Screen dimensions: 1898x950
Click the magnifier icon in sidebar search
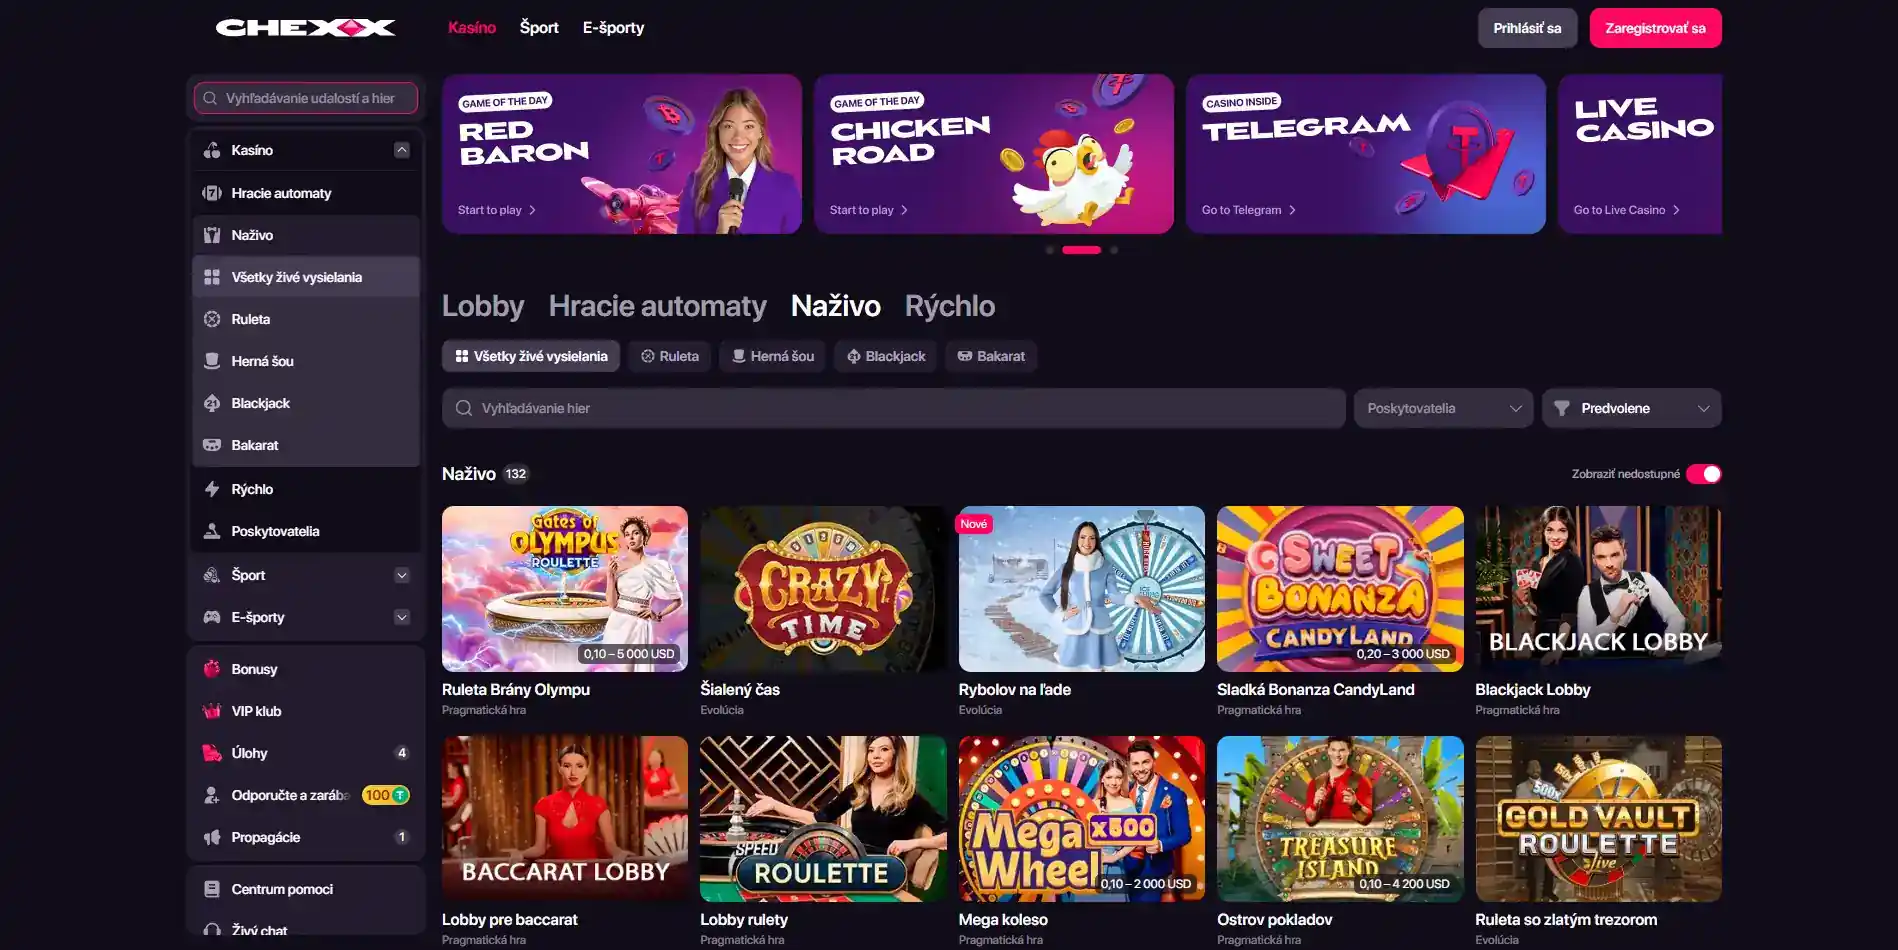coord(210,98)
